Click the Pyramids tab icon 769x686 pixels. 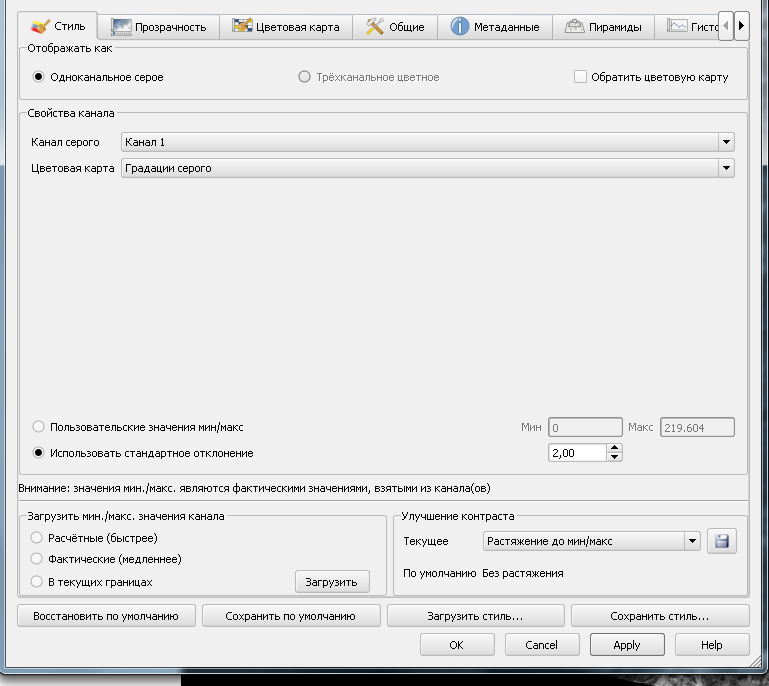[575, 27]
